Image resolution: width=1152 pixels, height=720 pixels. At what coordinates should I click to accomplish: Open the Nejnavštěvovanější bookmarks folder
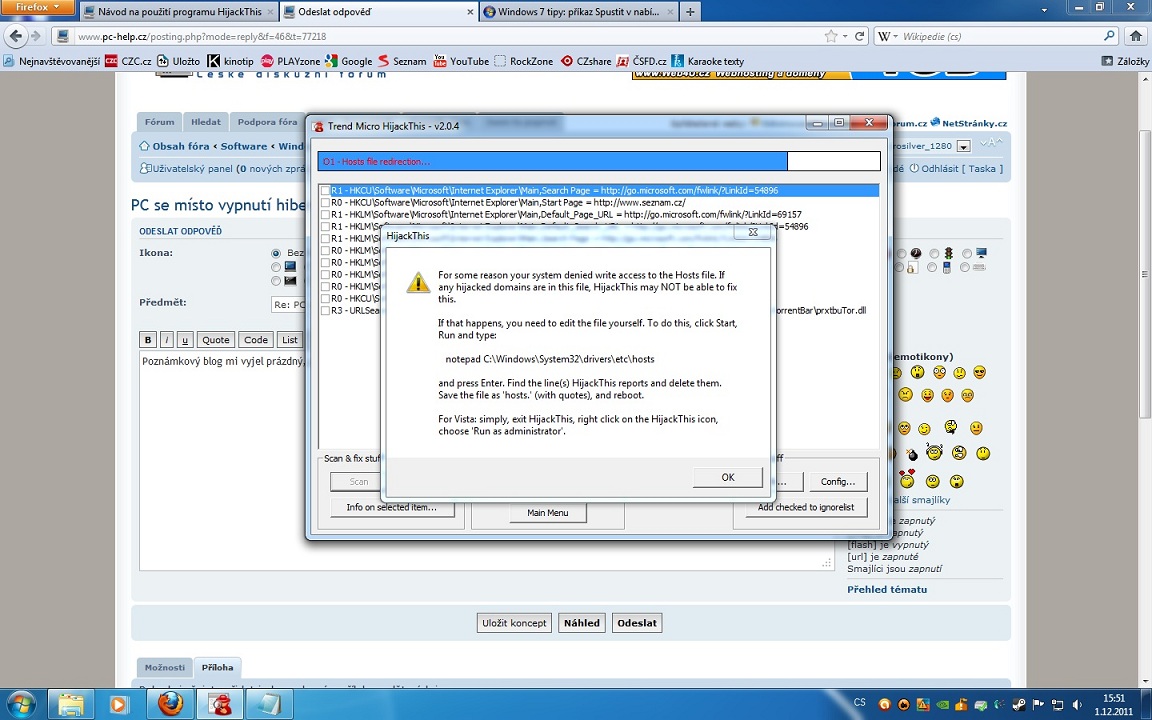tap(51, 61)
